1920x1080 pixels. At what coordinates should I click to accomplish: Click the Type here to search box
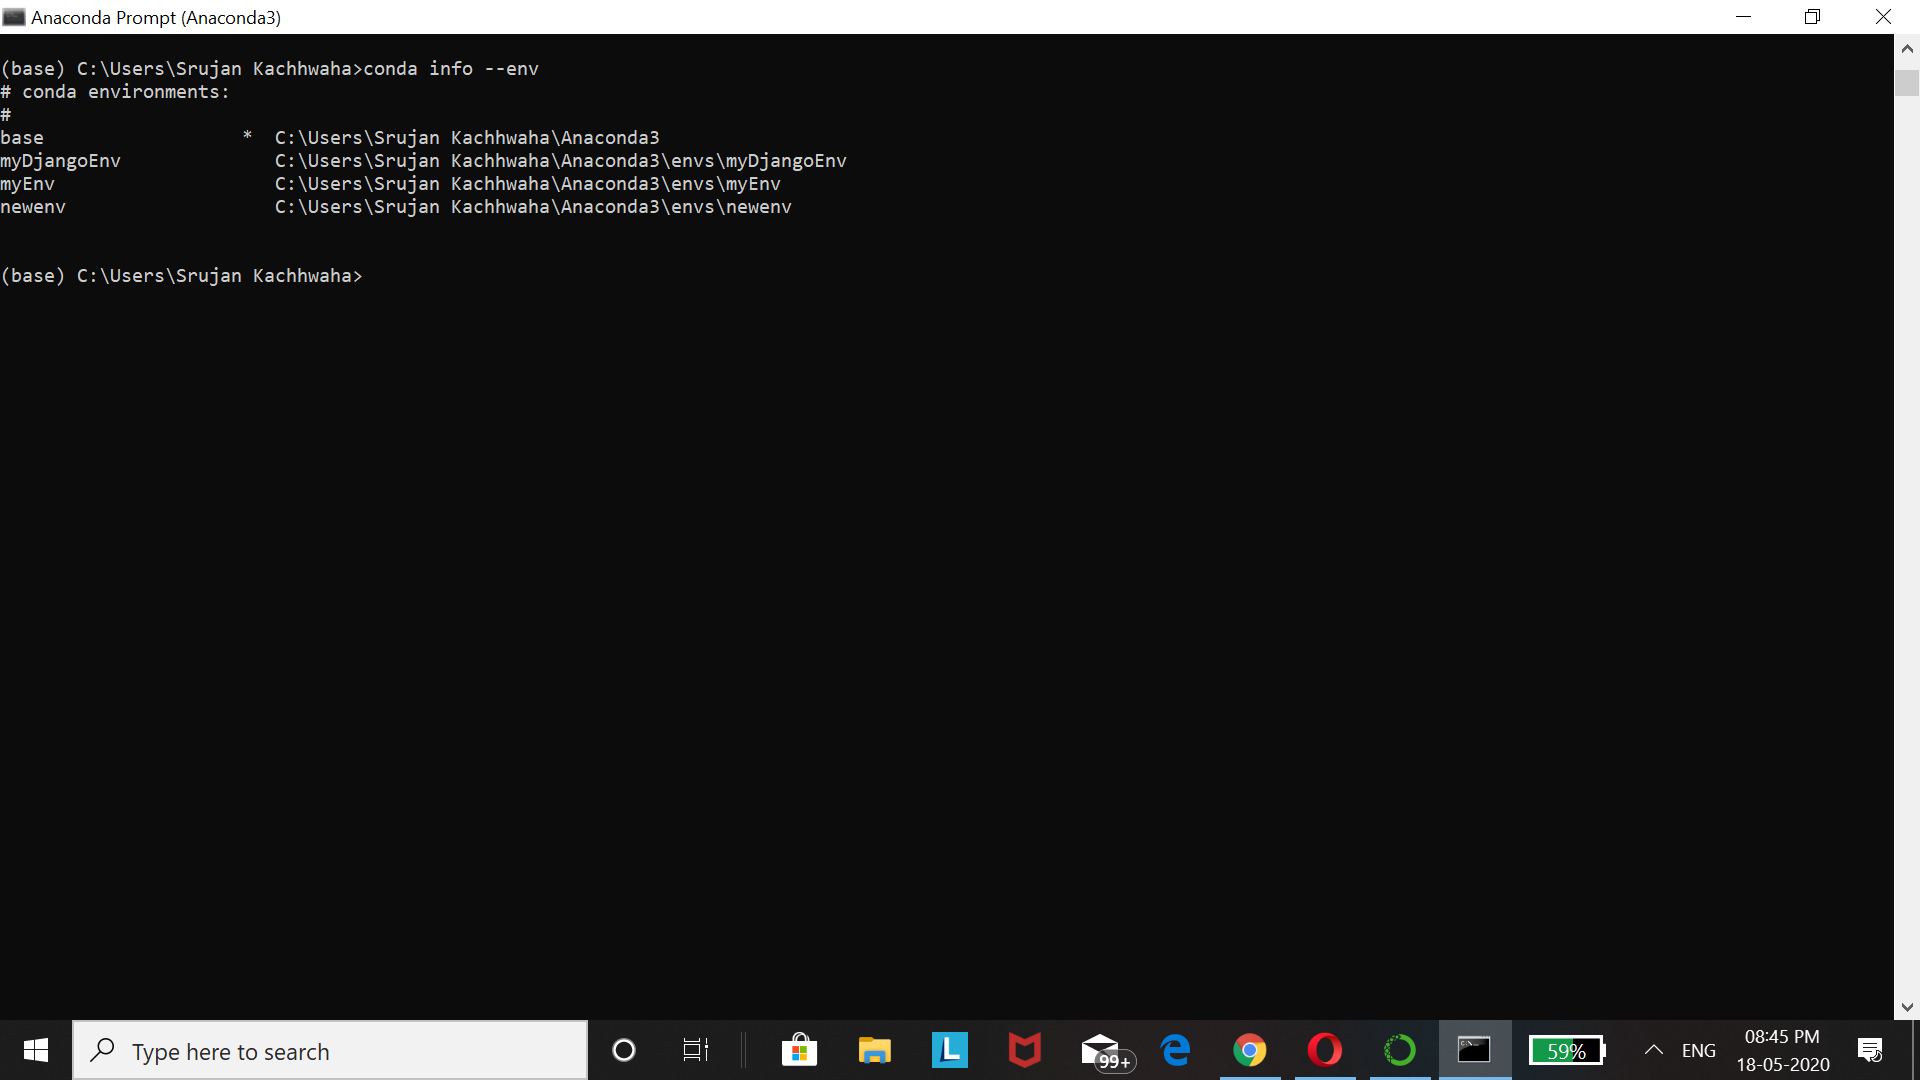(330, 1050)
